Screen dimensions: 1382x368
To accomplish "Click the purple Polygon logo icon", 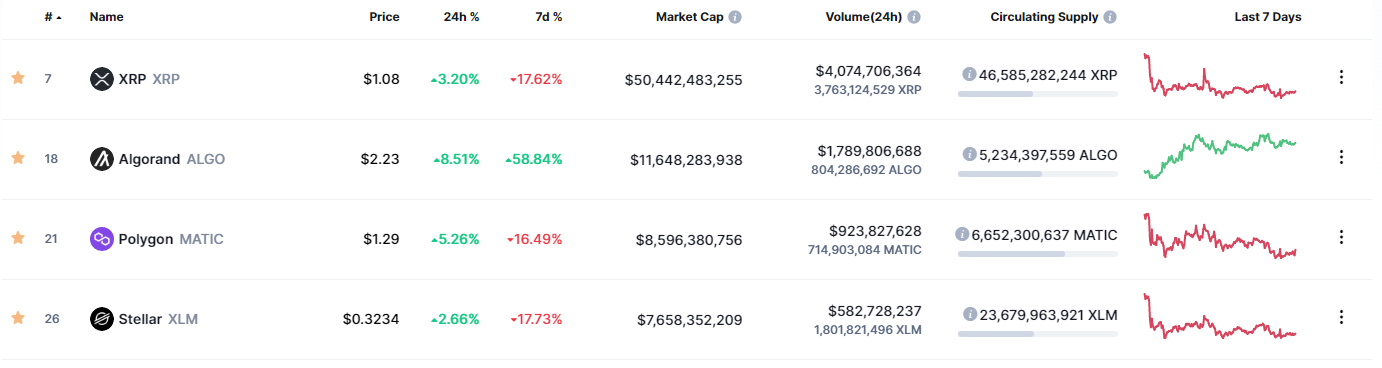I will [101, 239].
